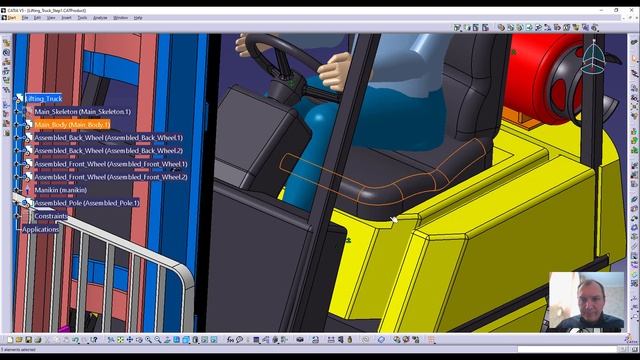Click the first icon in top-right toolbar

click(457, 27)
